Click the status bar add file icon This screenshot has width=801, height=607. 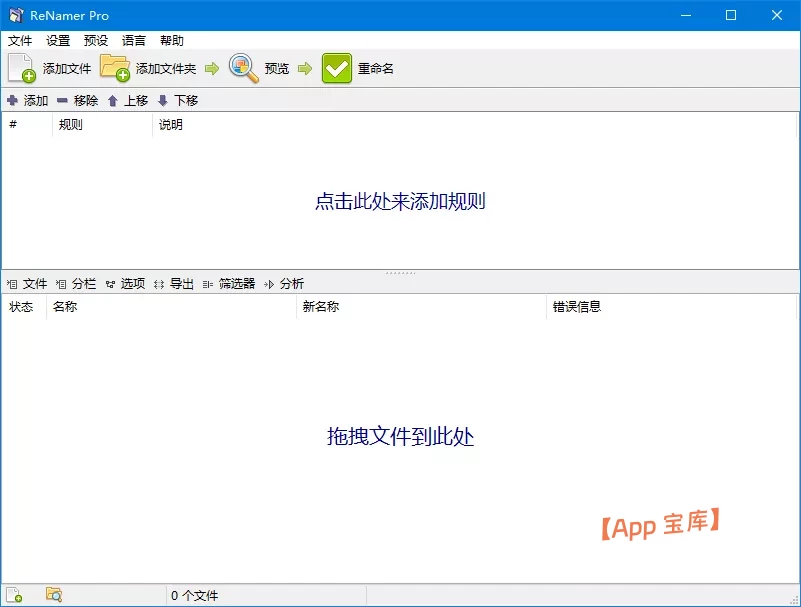(x=15, y=595)
